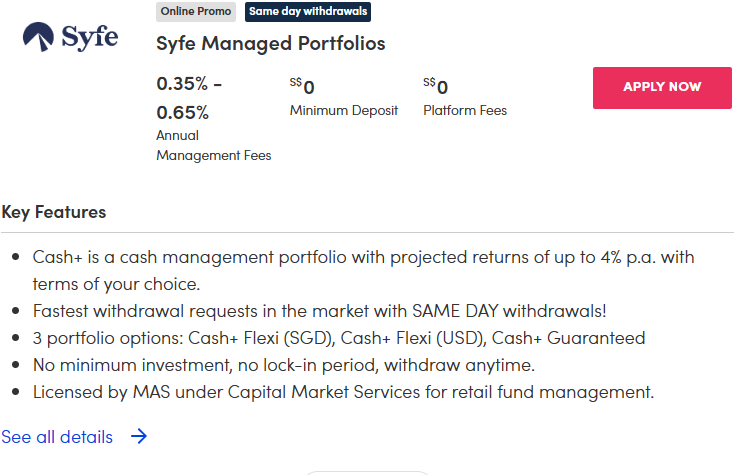The width and height of the screenshot is (735, 475).
Task: Select the Minimum Deposit label
Action: [x=344, y=110]
